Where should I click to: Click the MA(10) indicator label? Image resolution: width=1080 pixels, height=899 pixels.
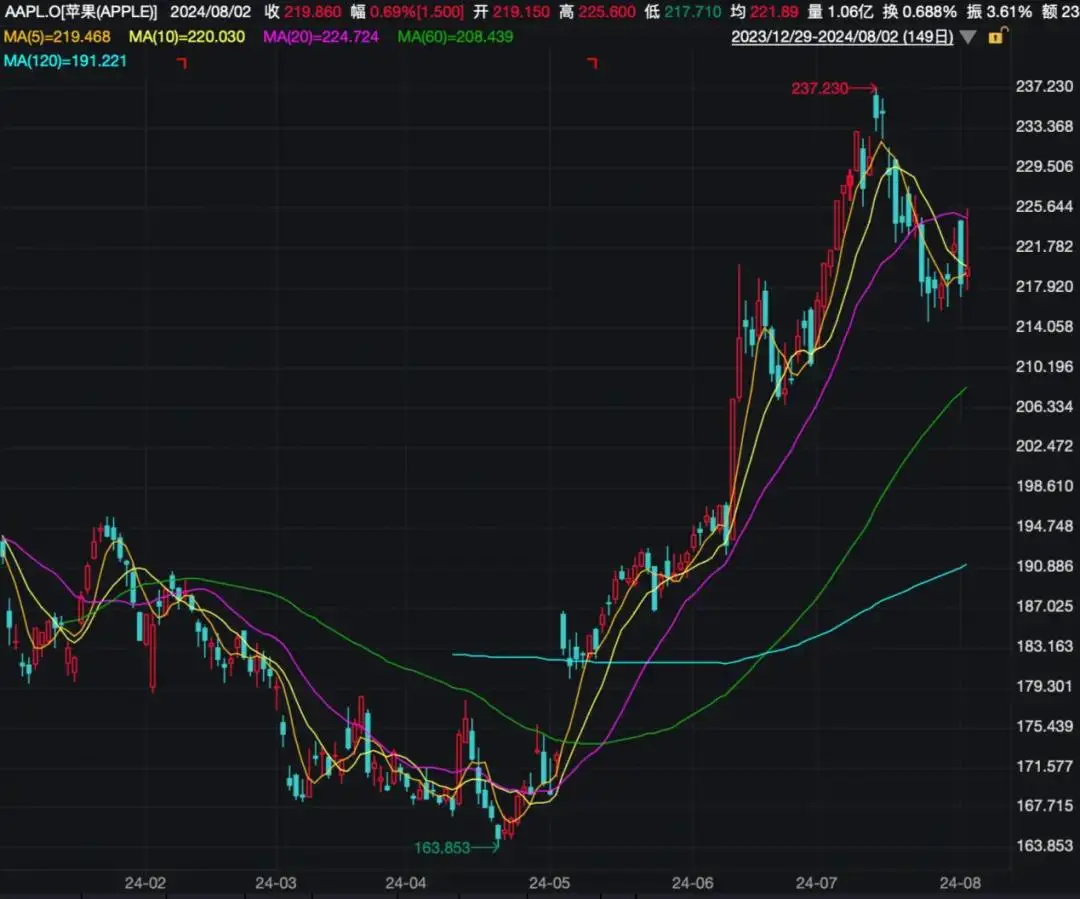coord(187,37)
